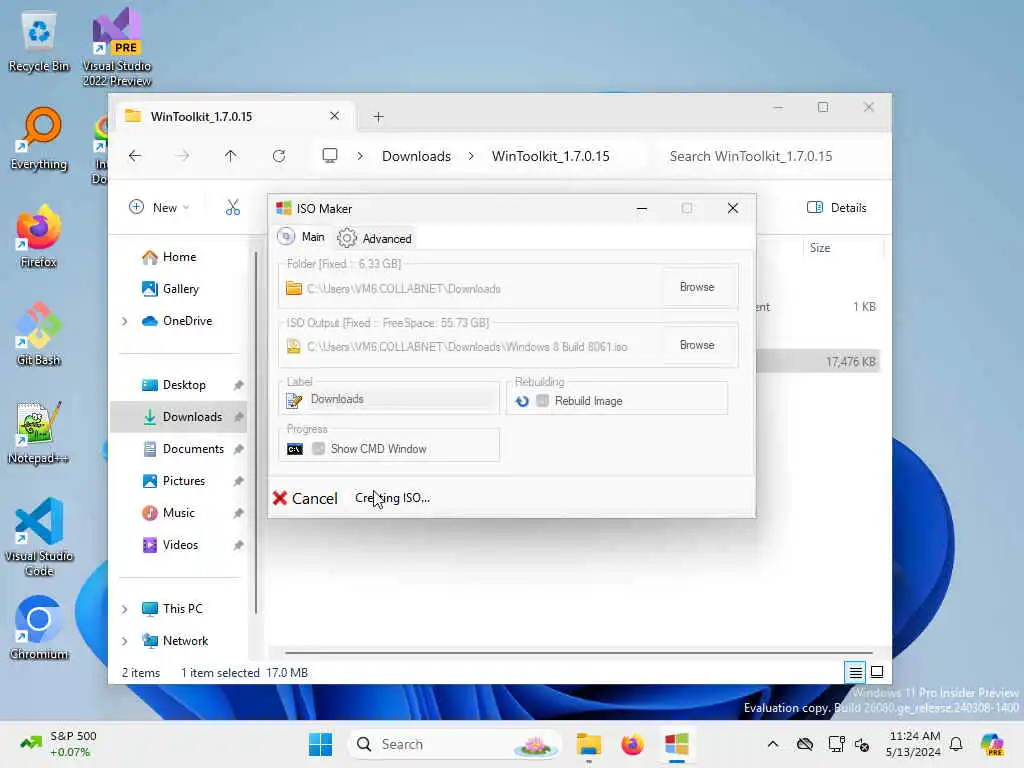Expand the Downloads breadcrumb chevron
The height and width of the screenshot is (768, 1024).
471,156
